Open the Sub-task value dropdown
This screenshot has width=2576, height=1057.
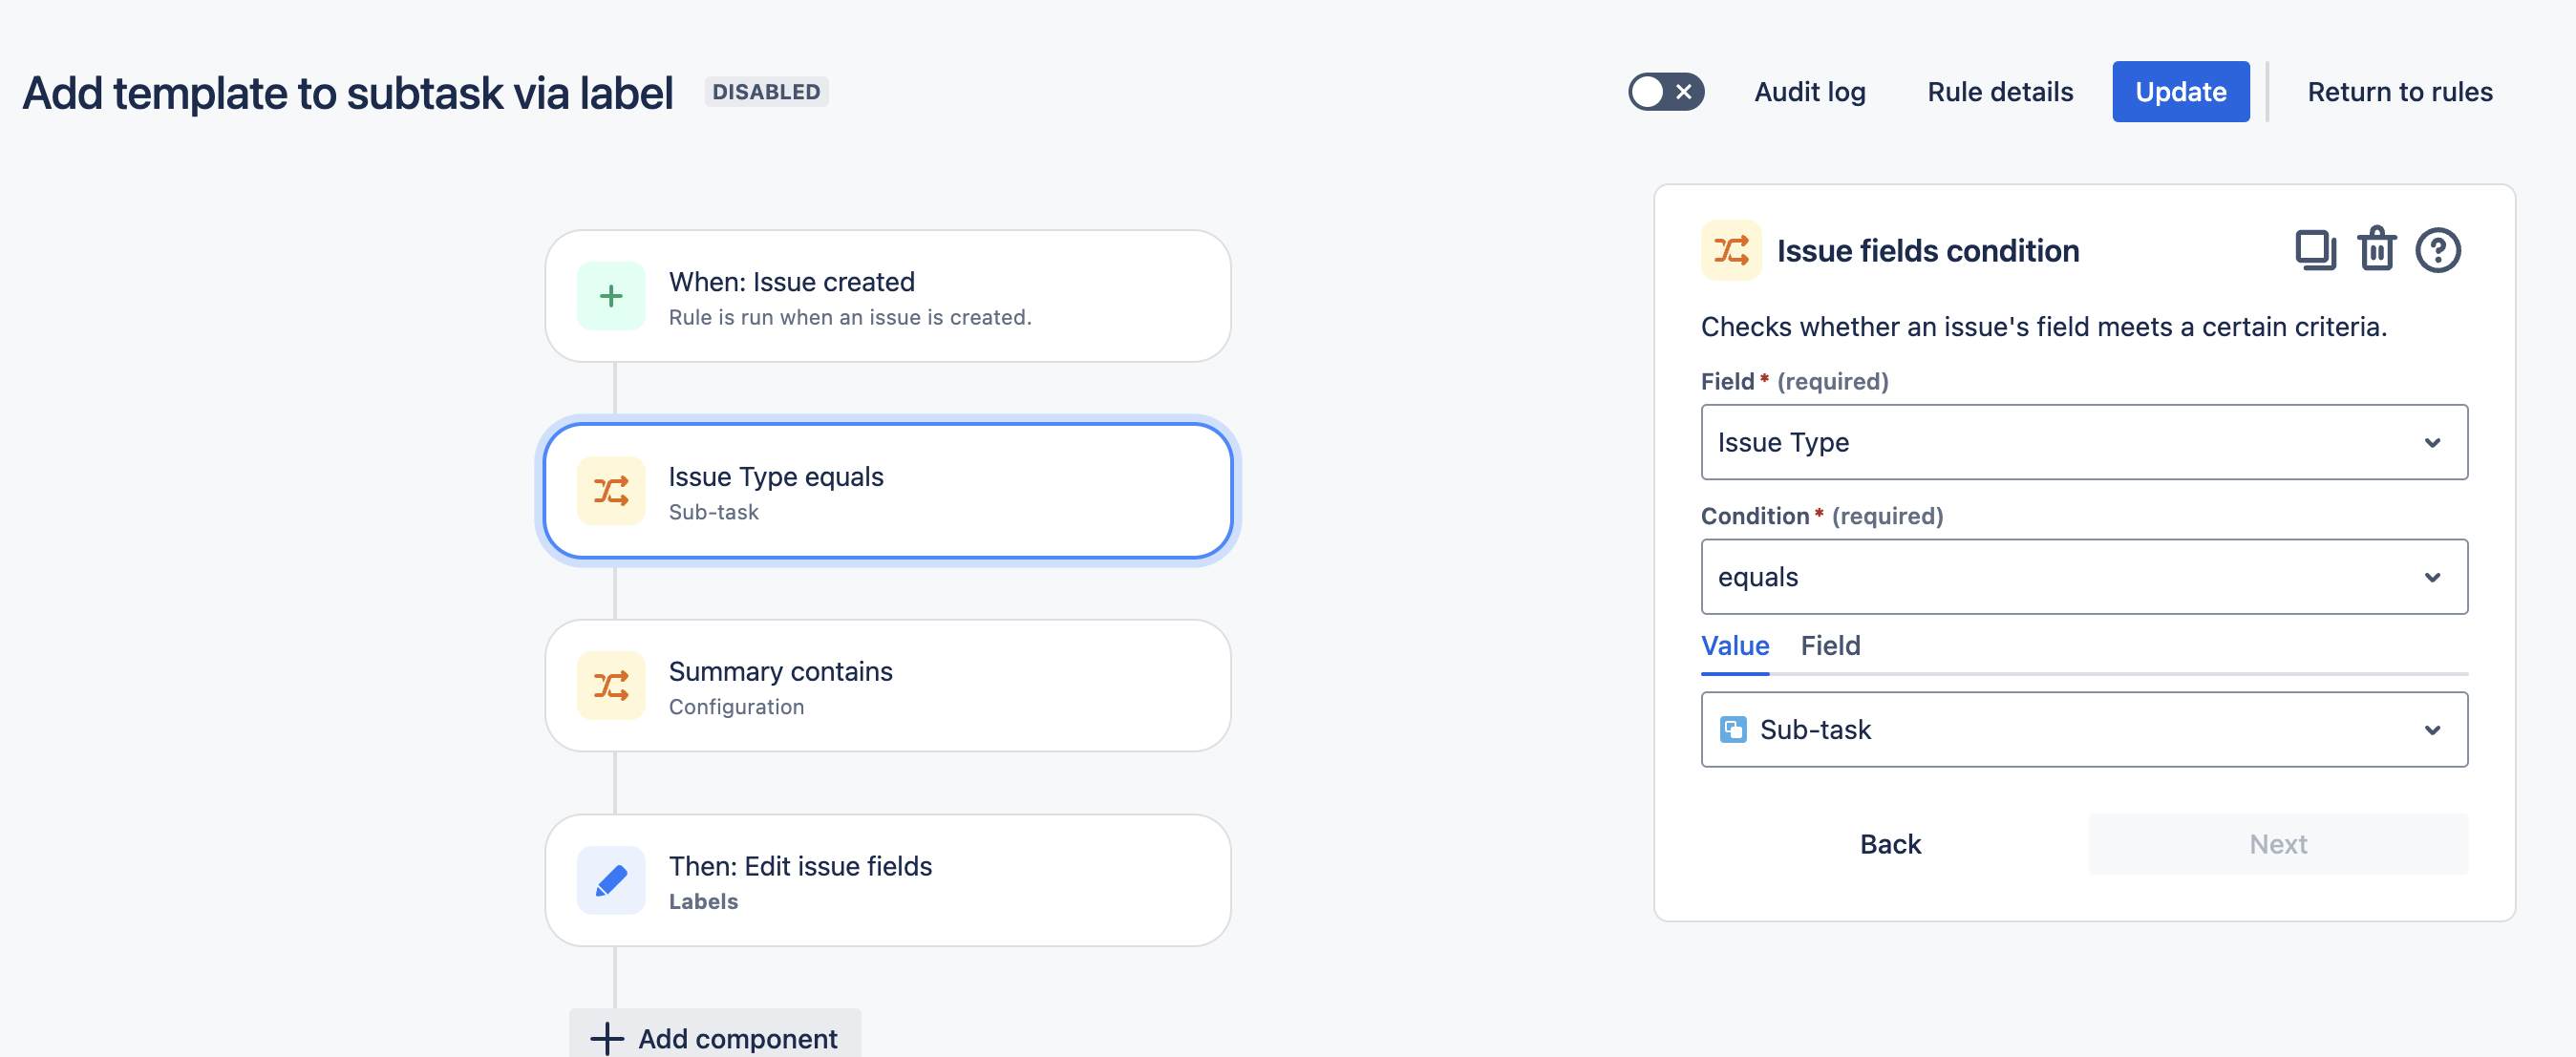click(x=2084, y=730)
